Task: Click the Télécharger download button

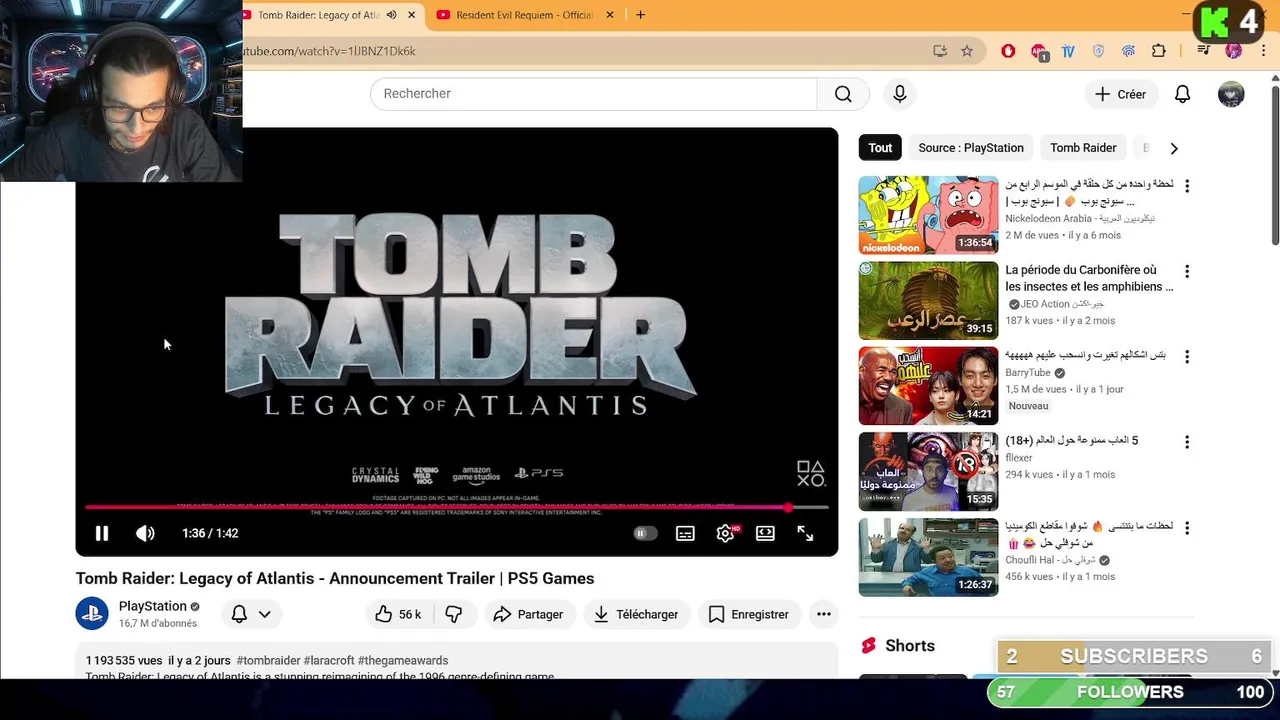Action: (635, 615)
